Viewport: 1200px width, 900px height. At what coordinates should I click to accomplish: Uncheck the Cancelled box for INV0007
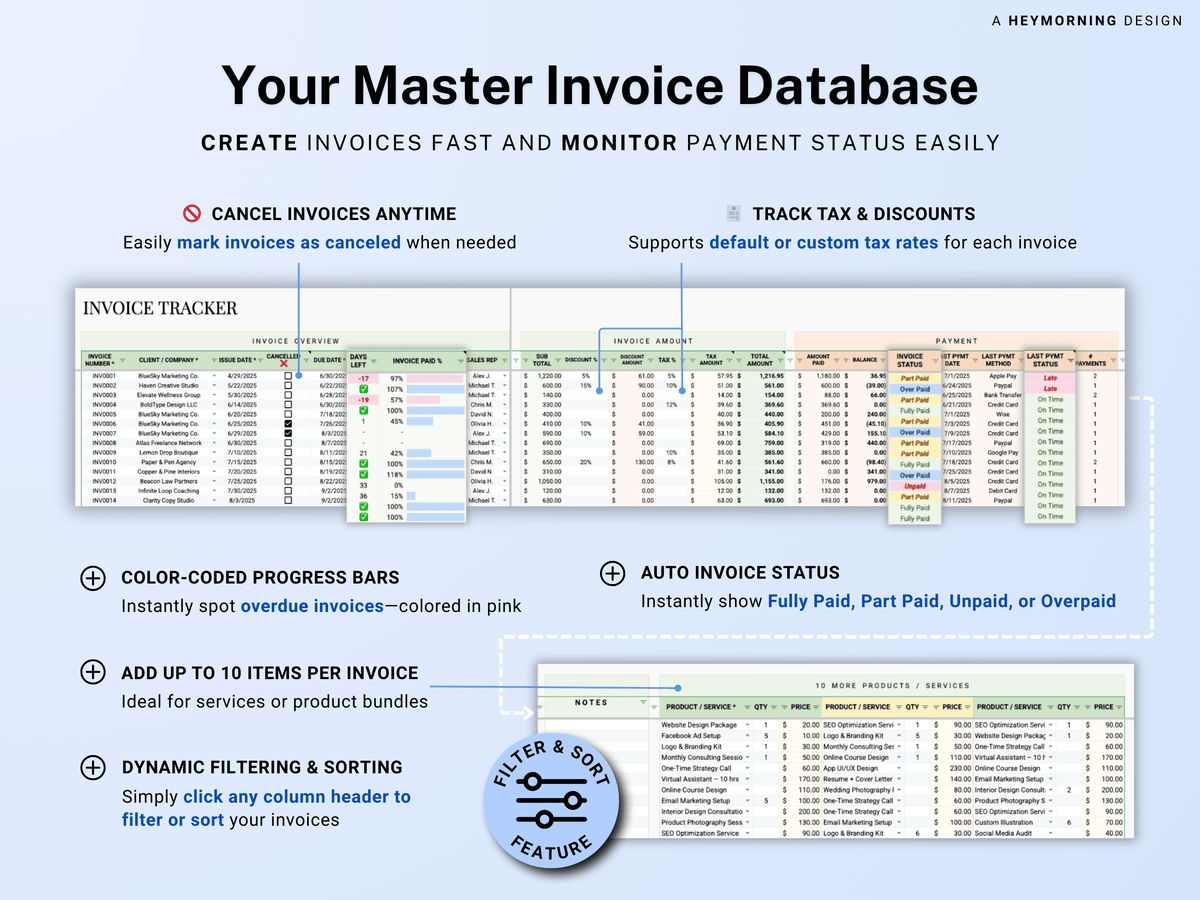288,433
